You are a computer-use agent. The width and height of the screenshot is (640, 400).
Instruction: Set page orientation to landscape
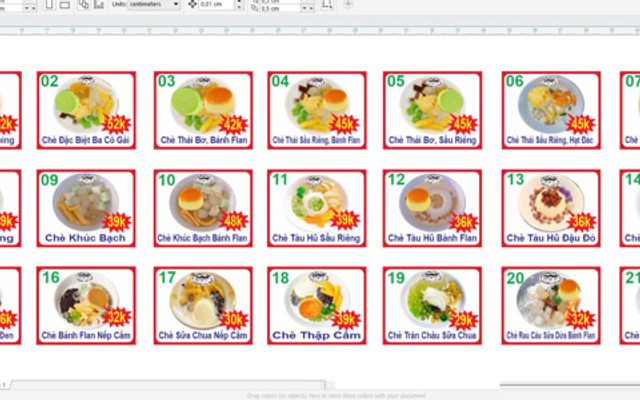click(x=66, y=5)
